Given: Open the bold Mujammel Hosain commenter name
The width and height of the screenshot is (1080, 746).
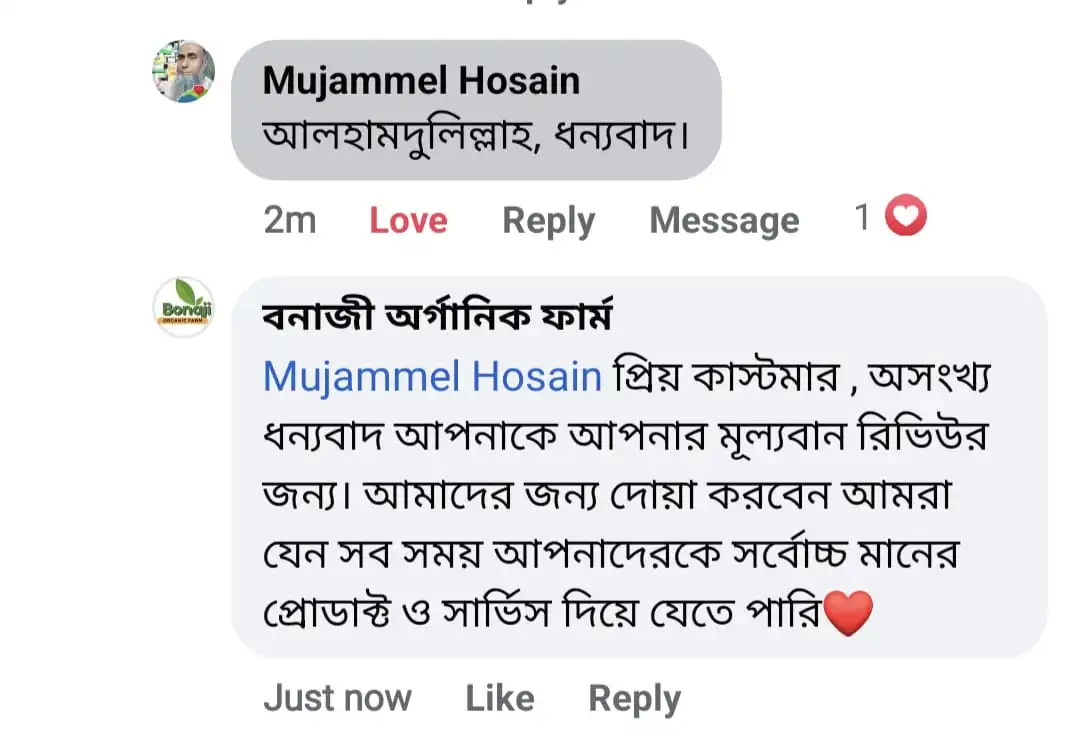Looking at the screenshot, I should point(421,81).
